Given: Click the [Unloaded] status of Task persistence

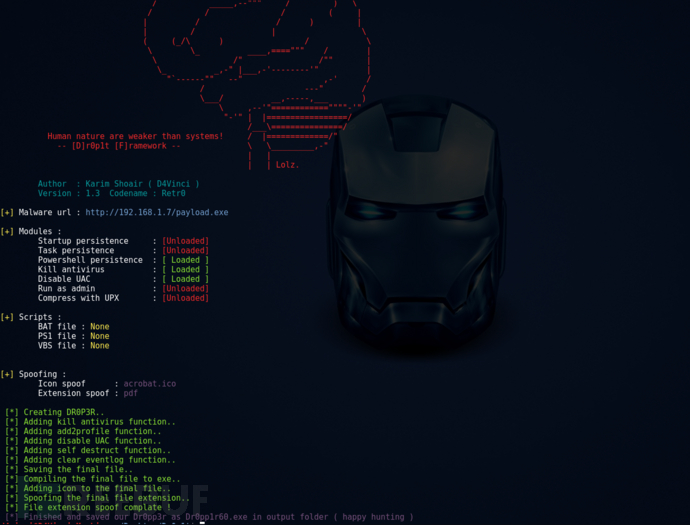Looking at the screenshot, I should [185, 250].
